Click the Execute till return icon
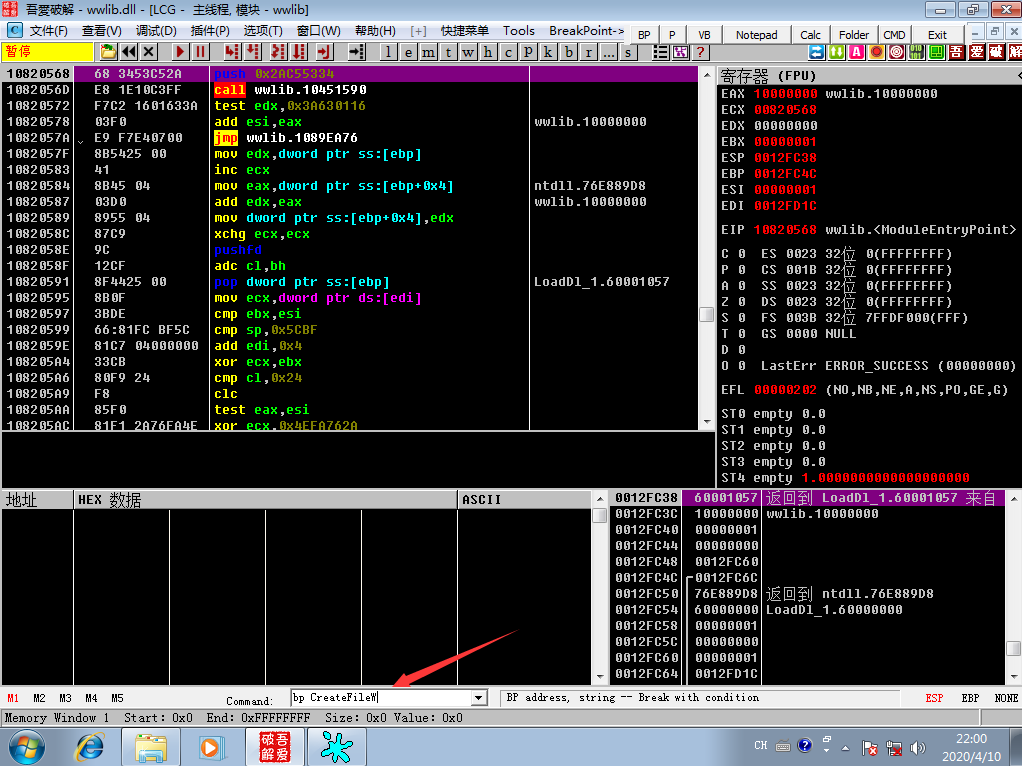Screen dimensions: 1022x766 (324, 52)
